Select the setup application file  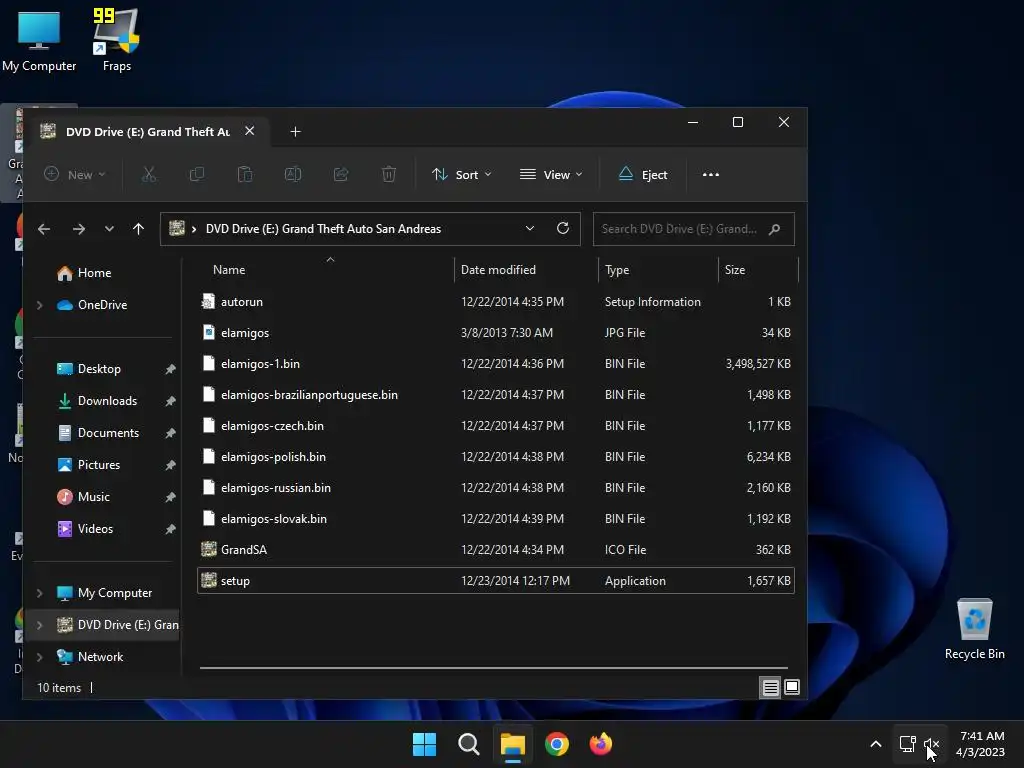pyautogui.click(x=496, y=581)
